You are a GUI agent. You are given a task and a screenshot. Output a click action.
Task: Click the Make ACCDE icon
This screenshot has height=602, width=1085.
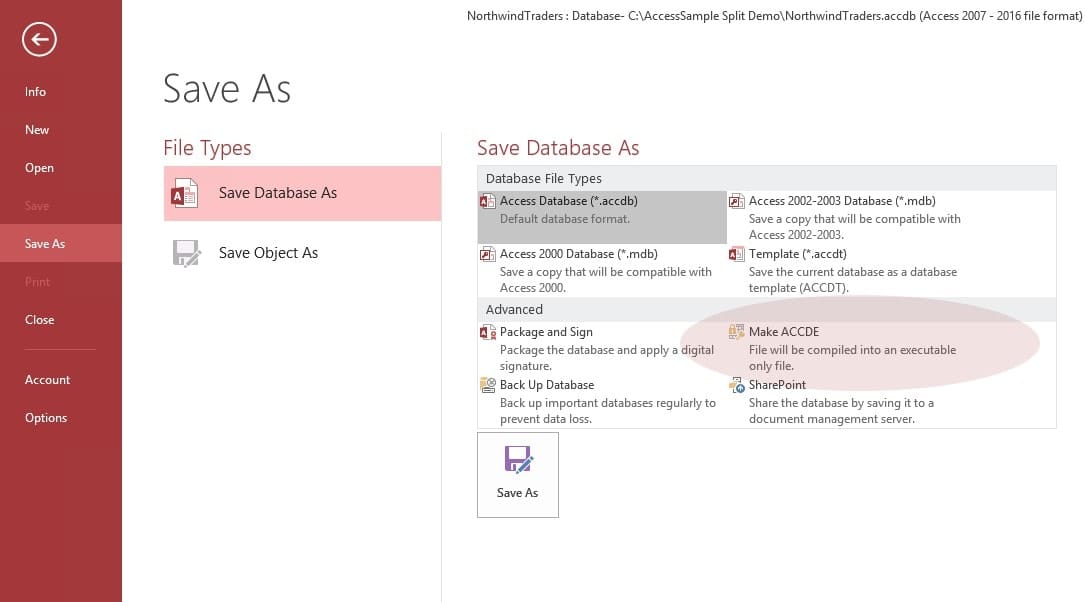(x=736, y=332)
